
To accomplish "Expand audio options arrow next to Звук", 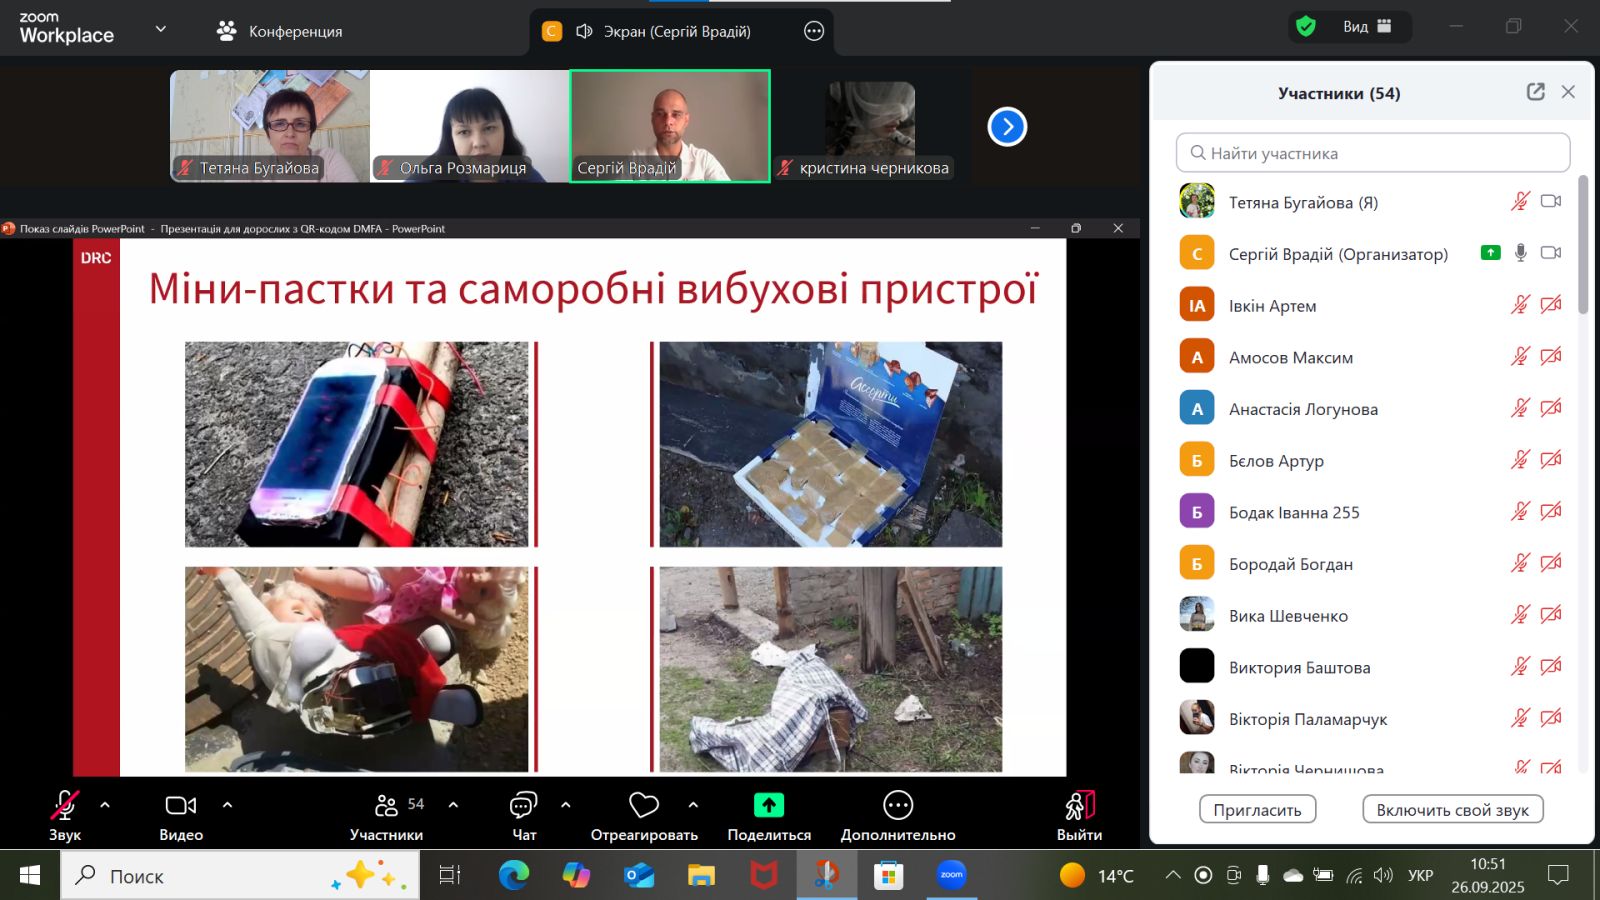I will (105, 805).
